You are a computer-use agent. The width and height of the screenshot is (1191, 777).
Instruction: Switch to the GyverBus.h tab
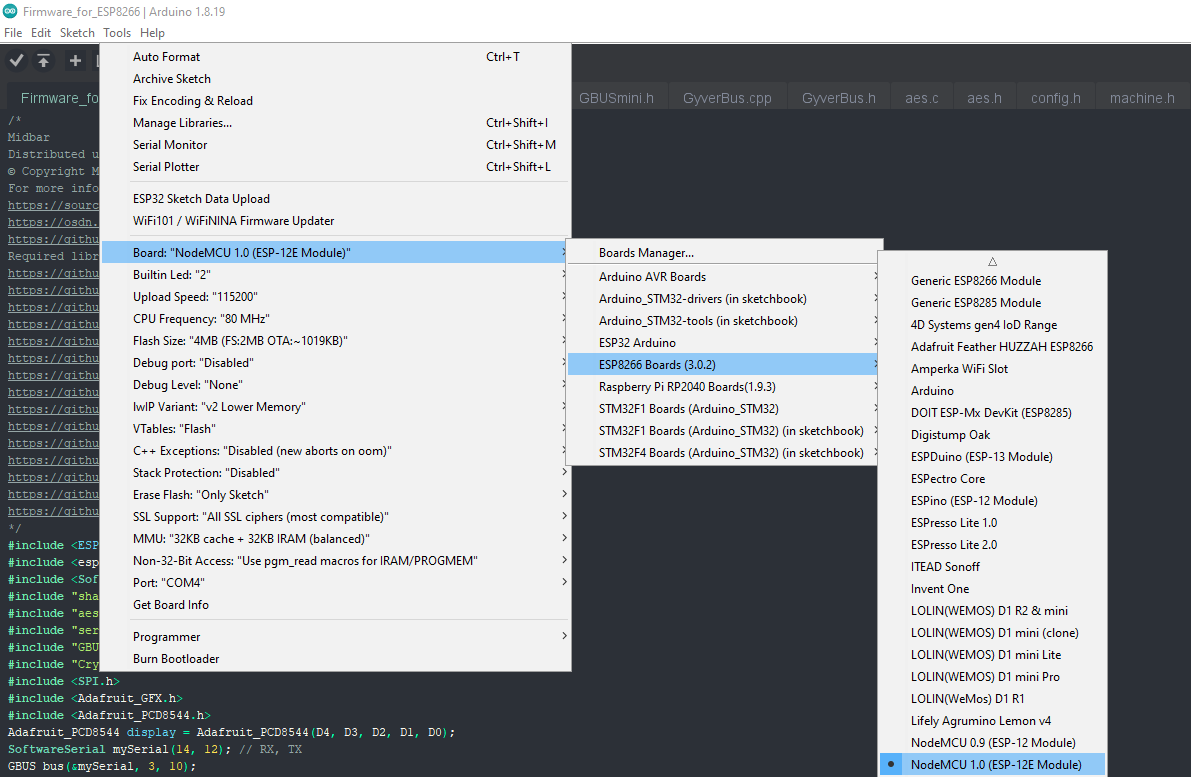839,98
